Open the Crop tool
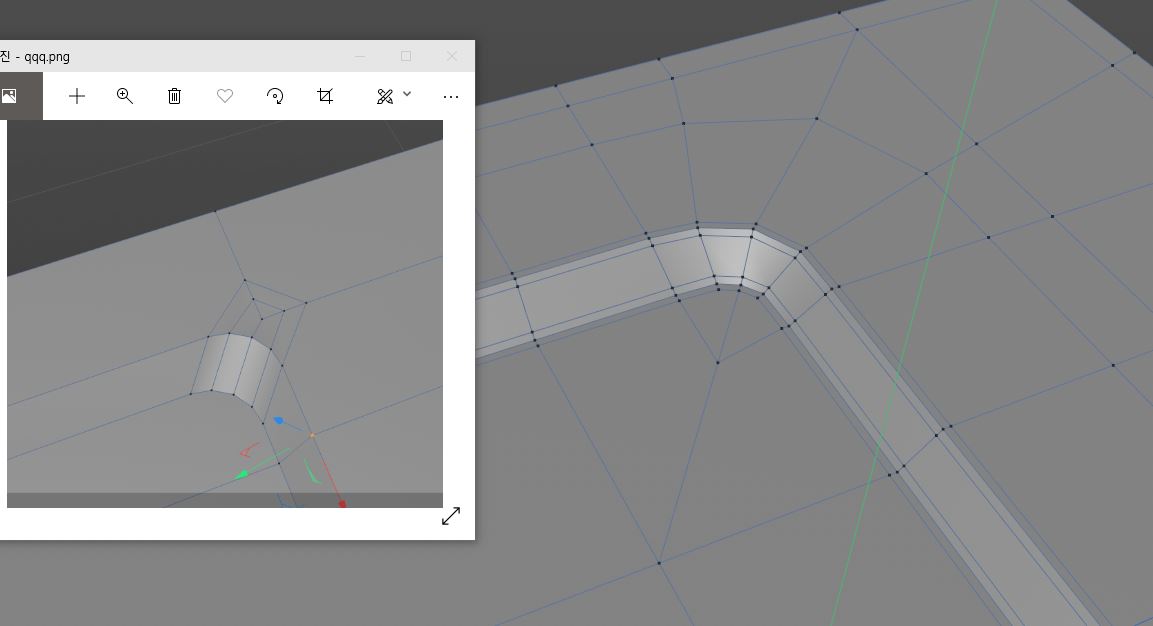 325,96
